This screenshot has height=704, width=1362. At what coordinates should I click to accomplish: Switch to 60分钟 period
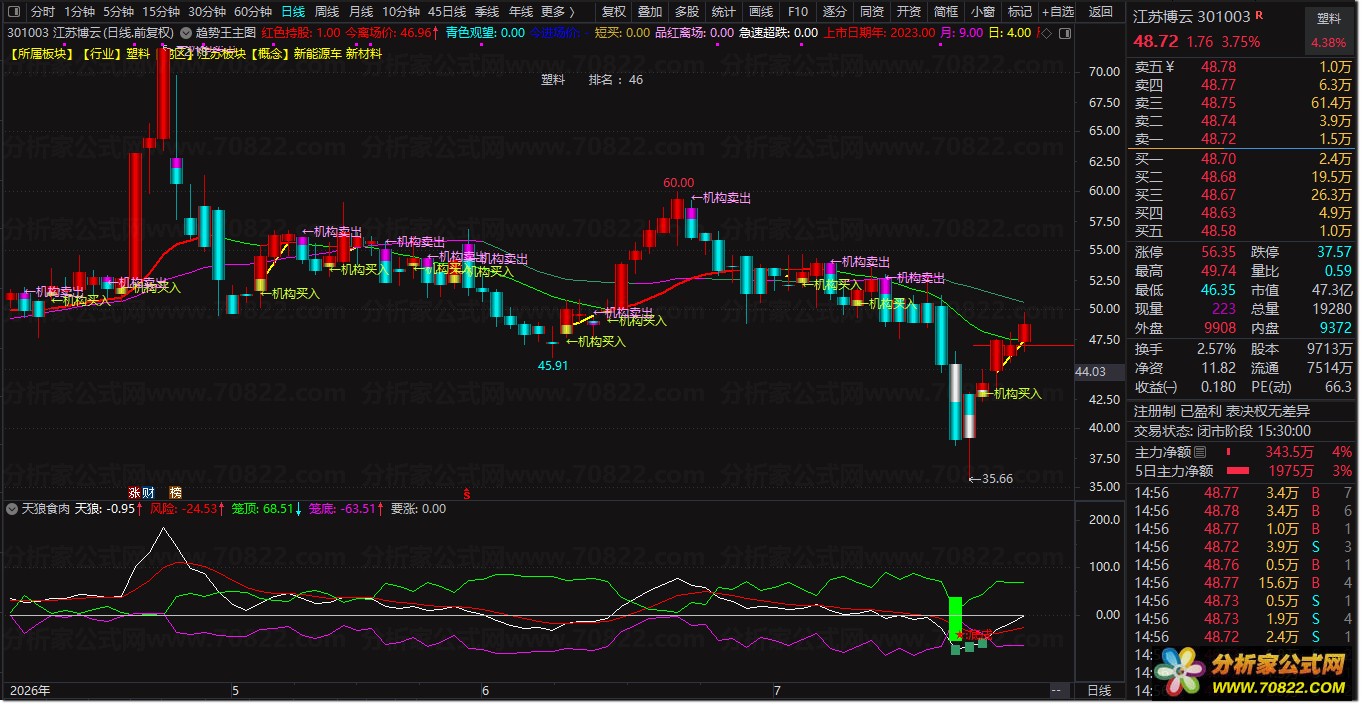coord(253,12)
